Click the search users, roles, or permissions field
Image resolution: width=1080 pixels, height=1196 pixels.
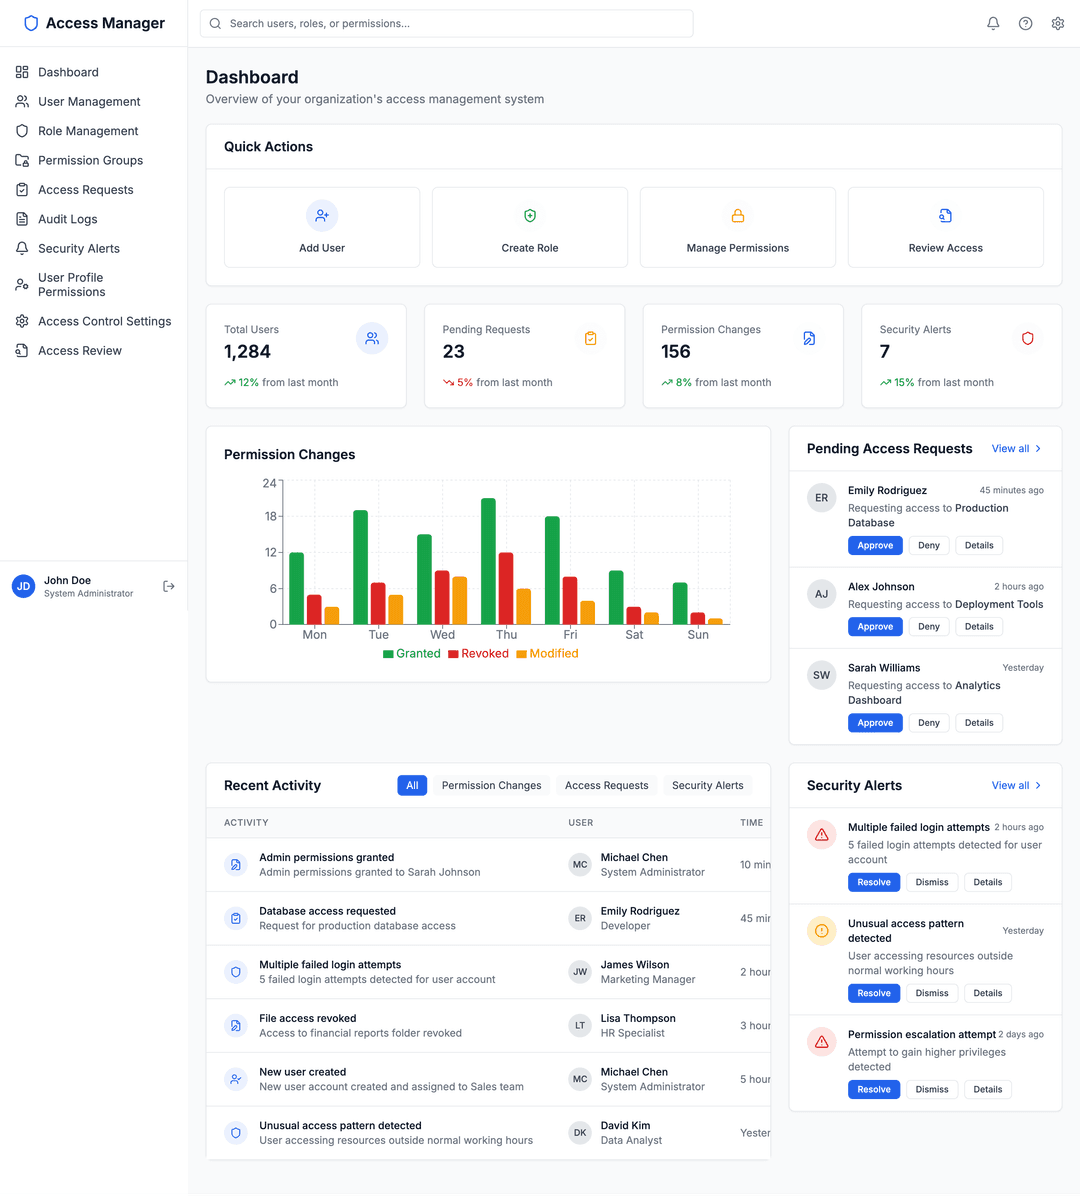click(446, 22)
